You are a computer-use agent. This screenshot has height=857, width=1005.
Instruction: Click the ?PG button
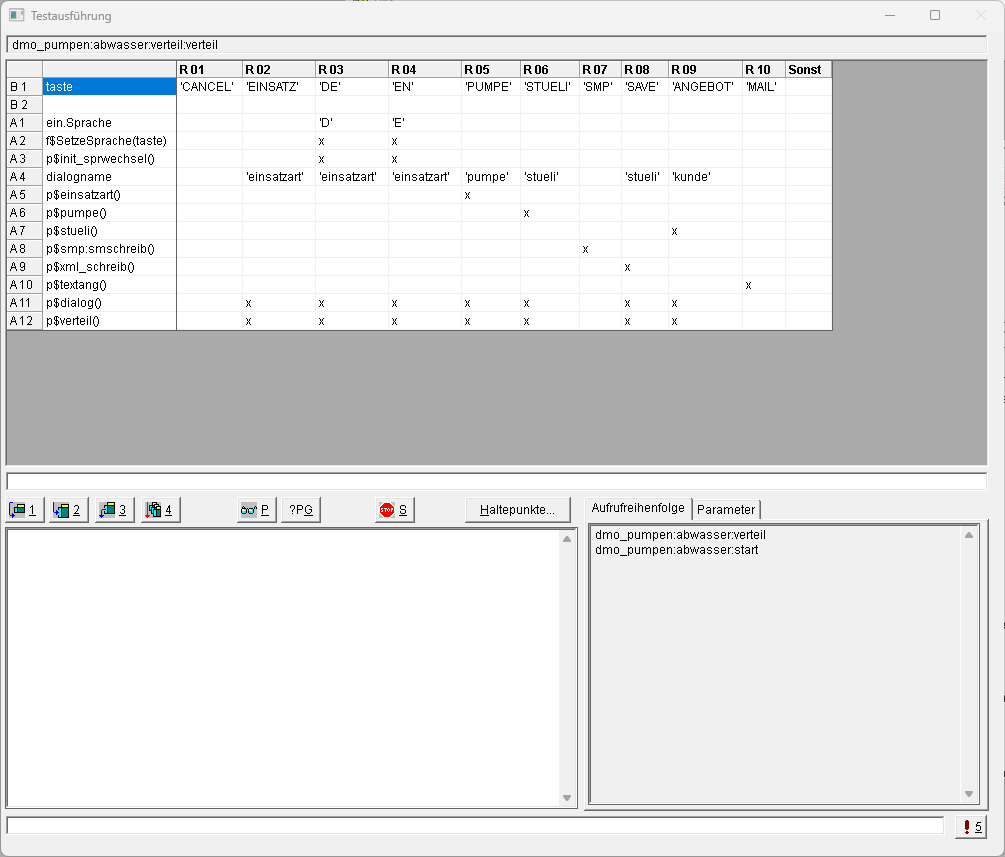click(300, 510)
